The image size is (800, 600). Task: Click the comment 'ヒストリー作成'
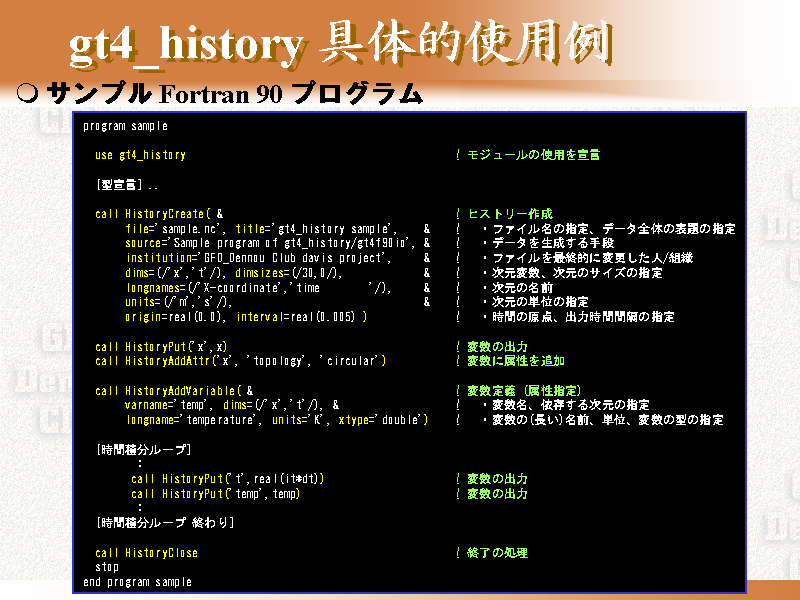point(510,214)
